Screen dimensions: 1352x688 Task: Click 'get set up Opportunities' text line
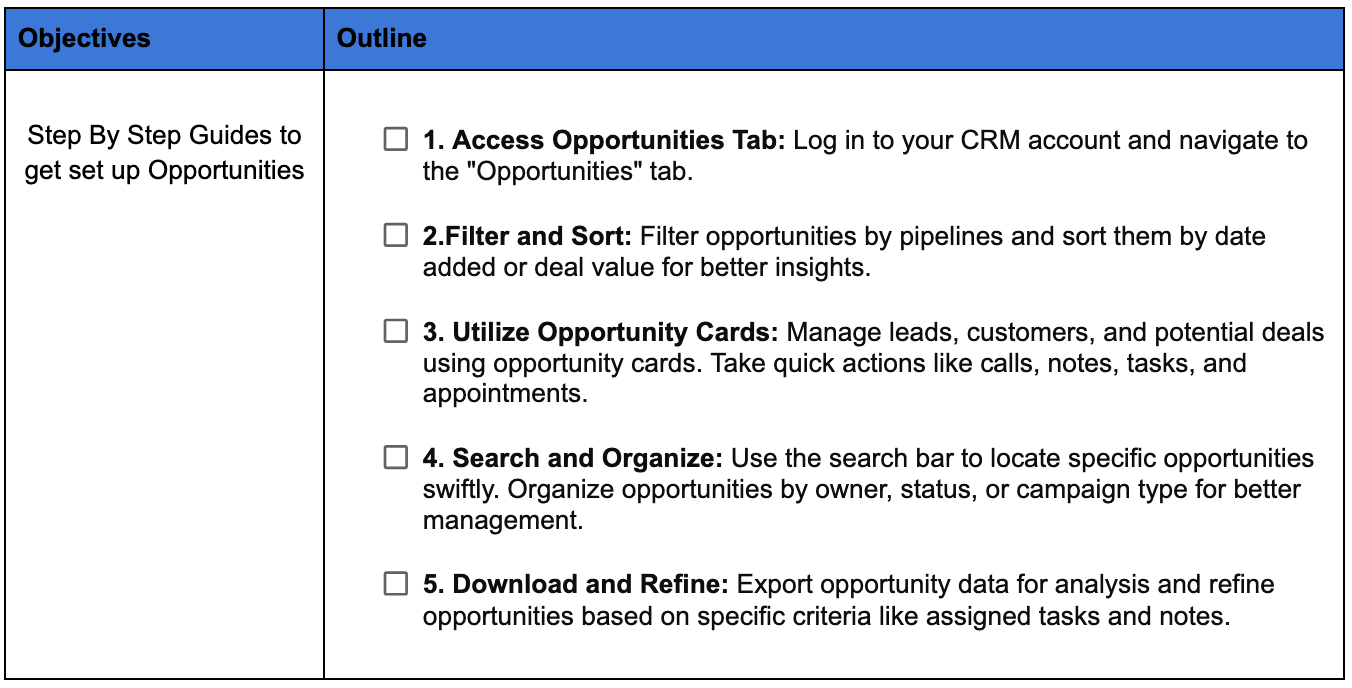click(x=164, y=170)
